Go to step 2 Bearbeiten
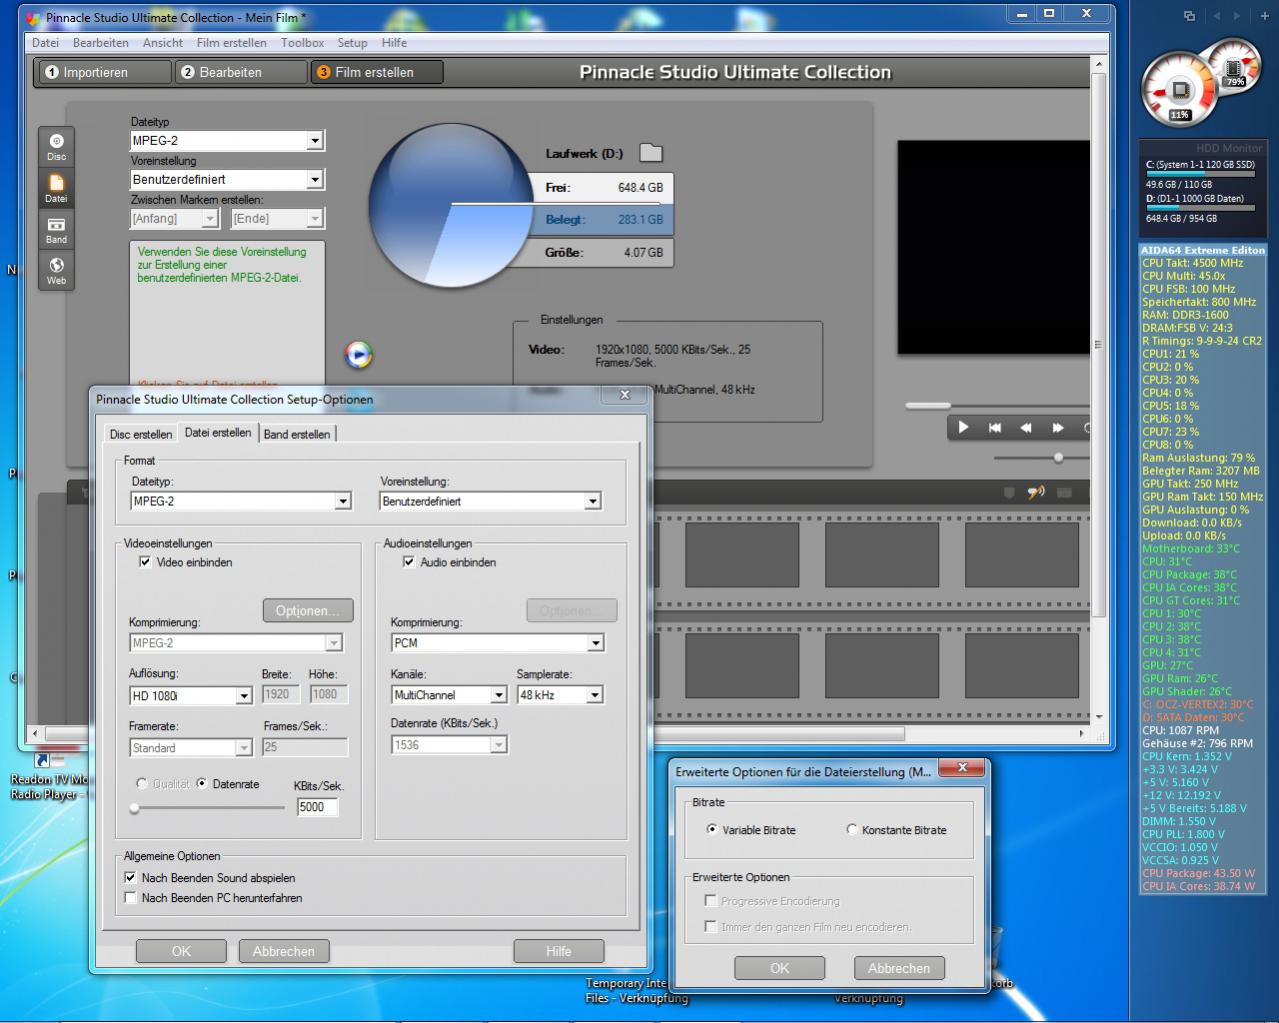1279x1023 pixels. click(x=240, y=72)
